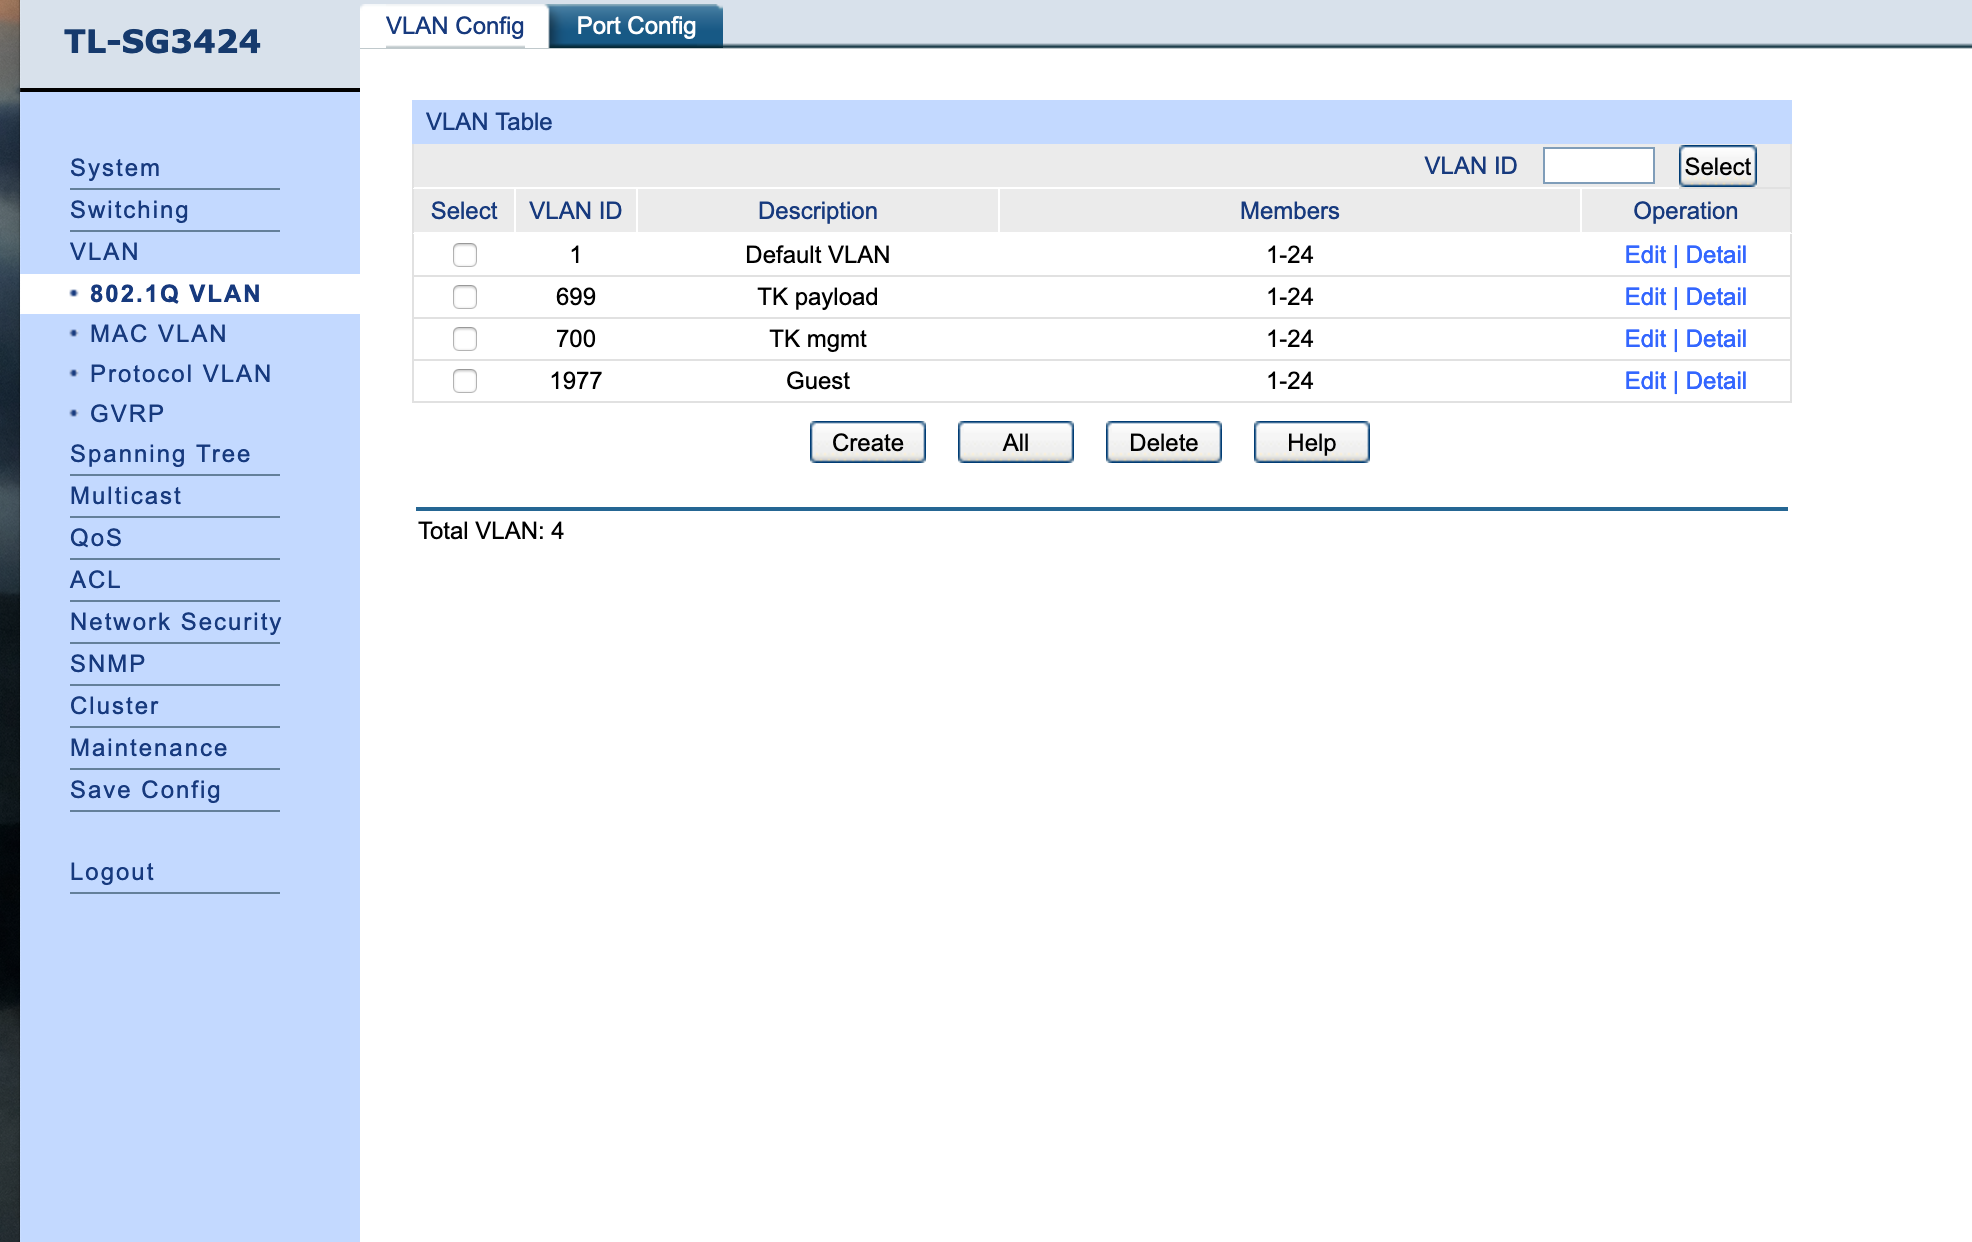Open MAC VLAN submenu item
Viewport: 1972px width, 1242px height.
coord(158,334)
